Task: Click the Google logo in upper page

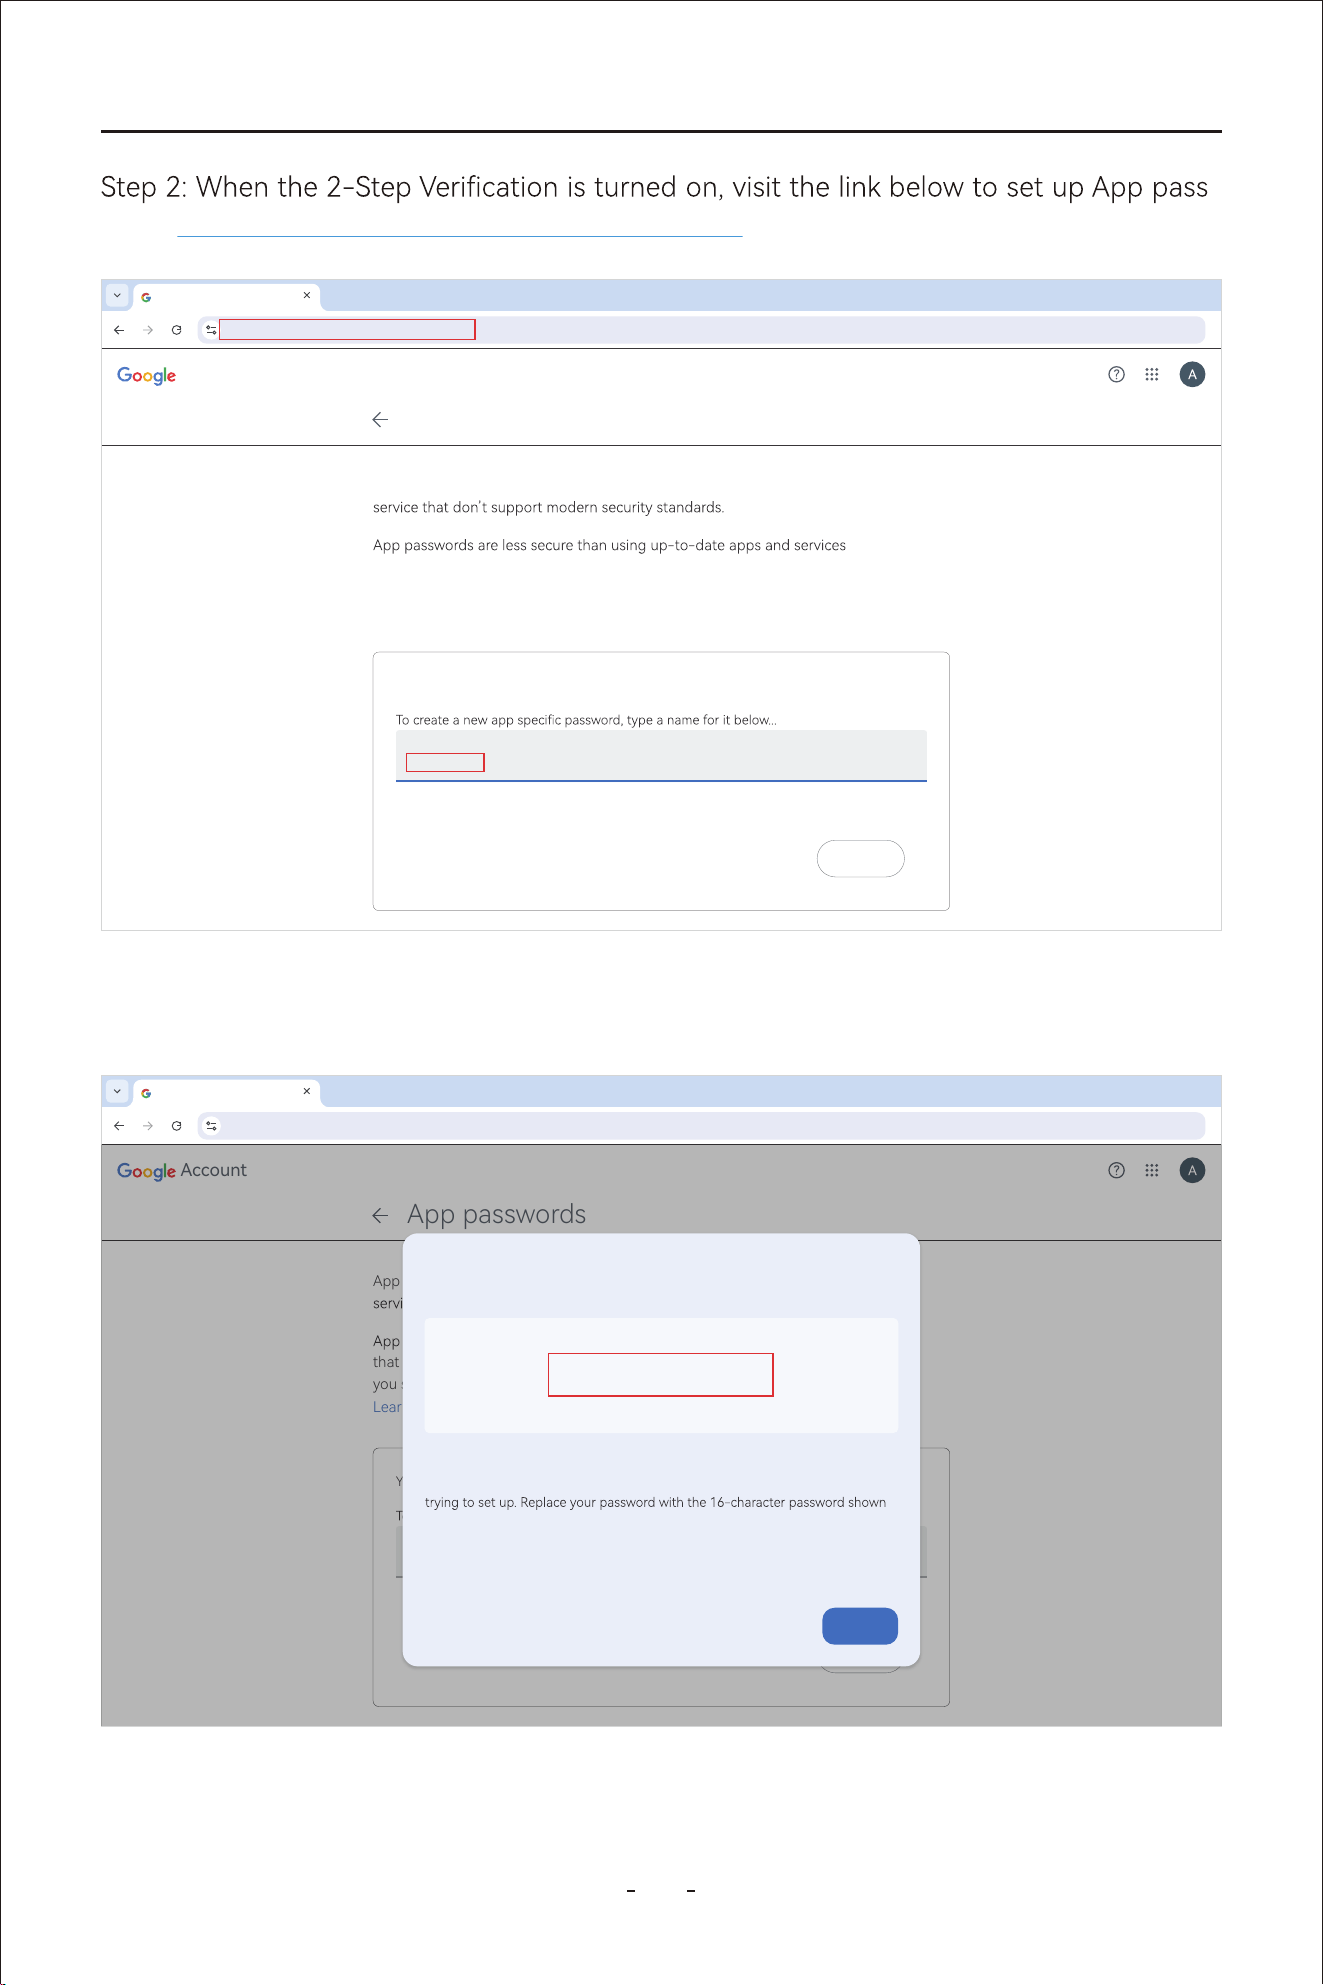Action: click(146, 375)
